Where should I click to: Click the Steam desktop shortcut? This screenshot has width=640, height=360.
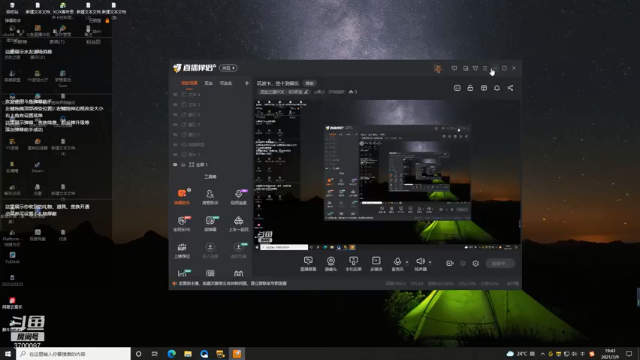[37, 167]
